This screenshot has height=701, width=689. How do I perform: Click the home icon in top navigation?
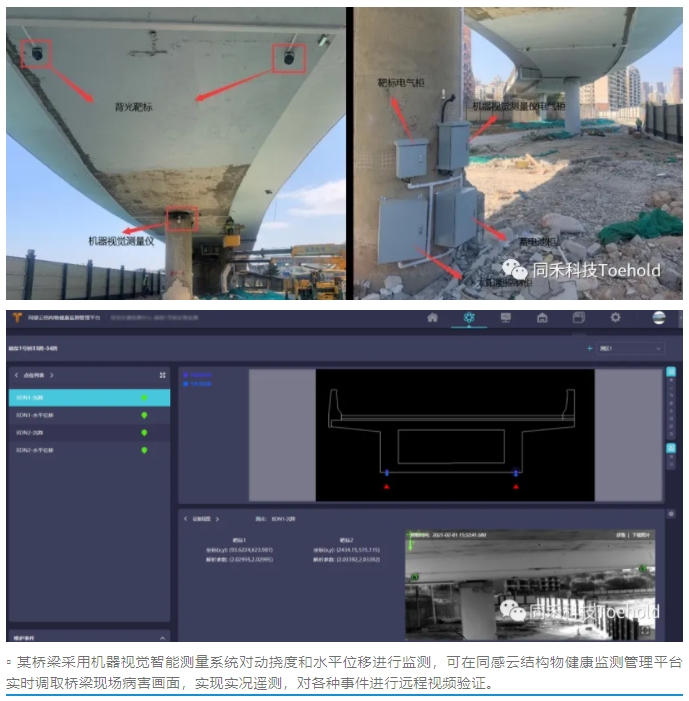(x=432, y=318)
